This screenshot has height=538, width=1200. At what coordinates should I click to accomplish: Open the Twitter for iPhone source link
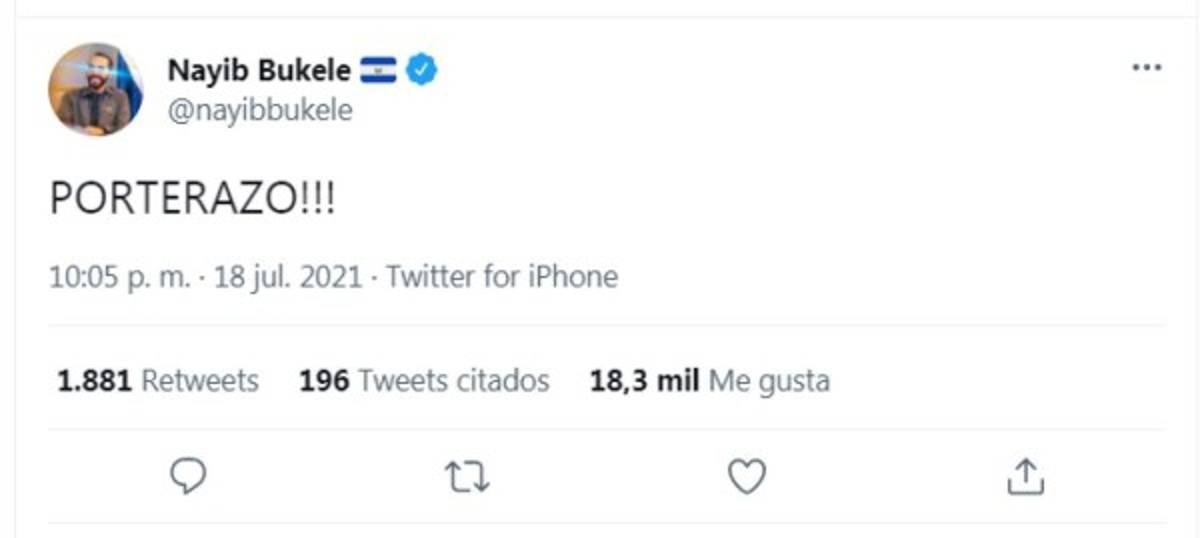(502, 276)
